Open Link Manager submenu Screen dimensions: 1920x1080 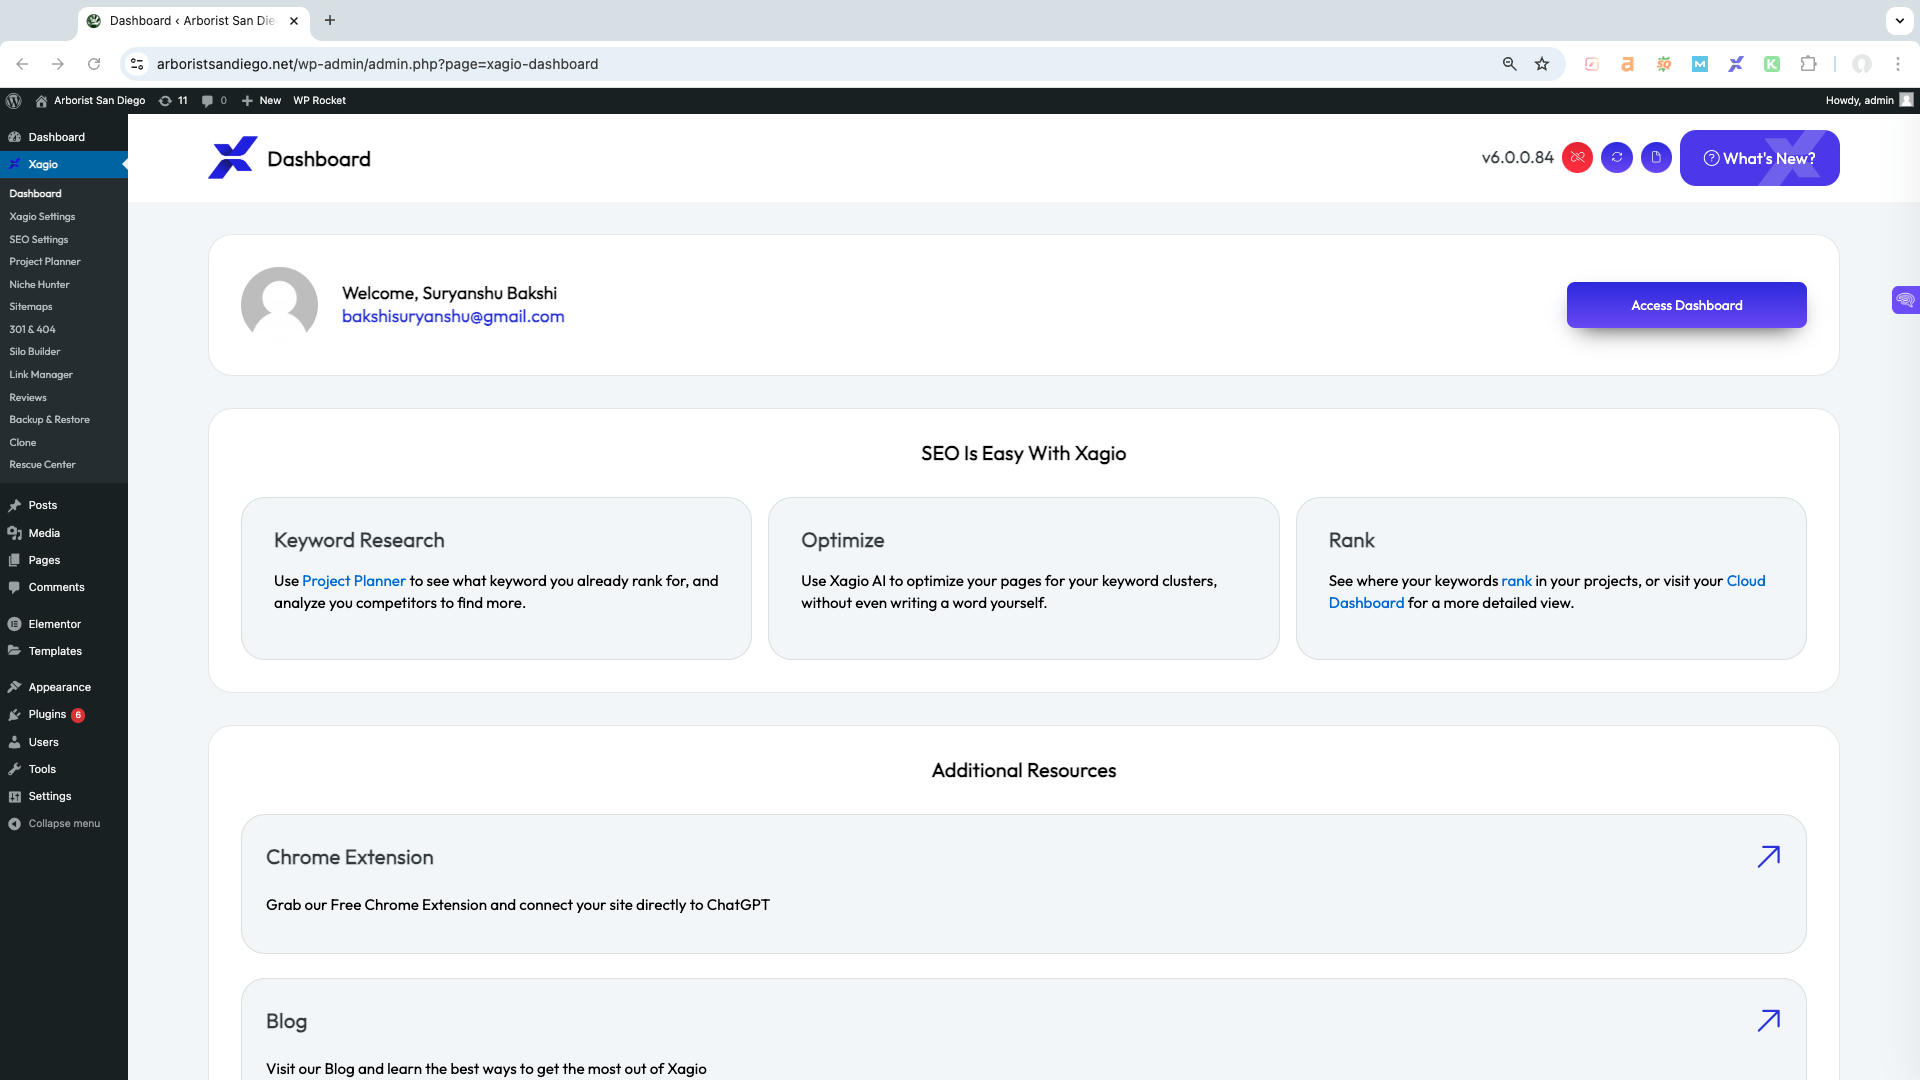coord(41,374)
